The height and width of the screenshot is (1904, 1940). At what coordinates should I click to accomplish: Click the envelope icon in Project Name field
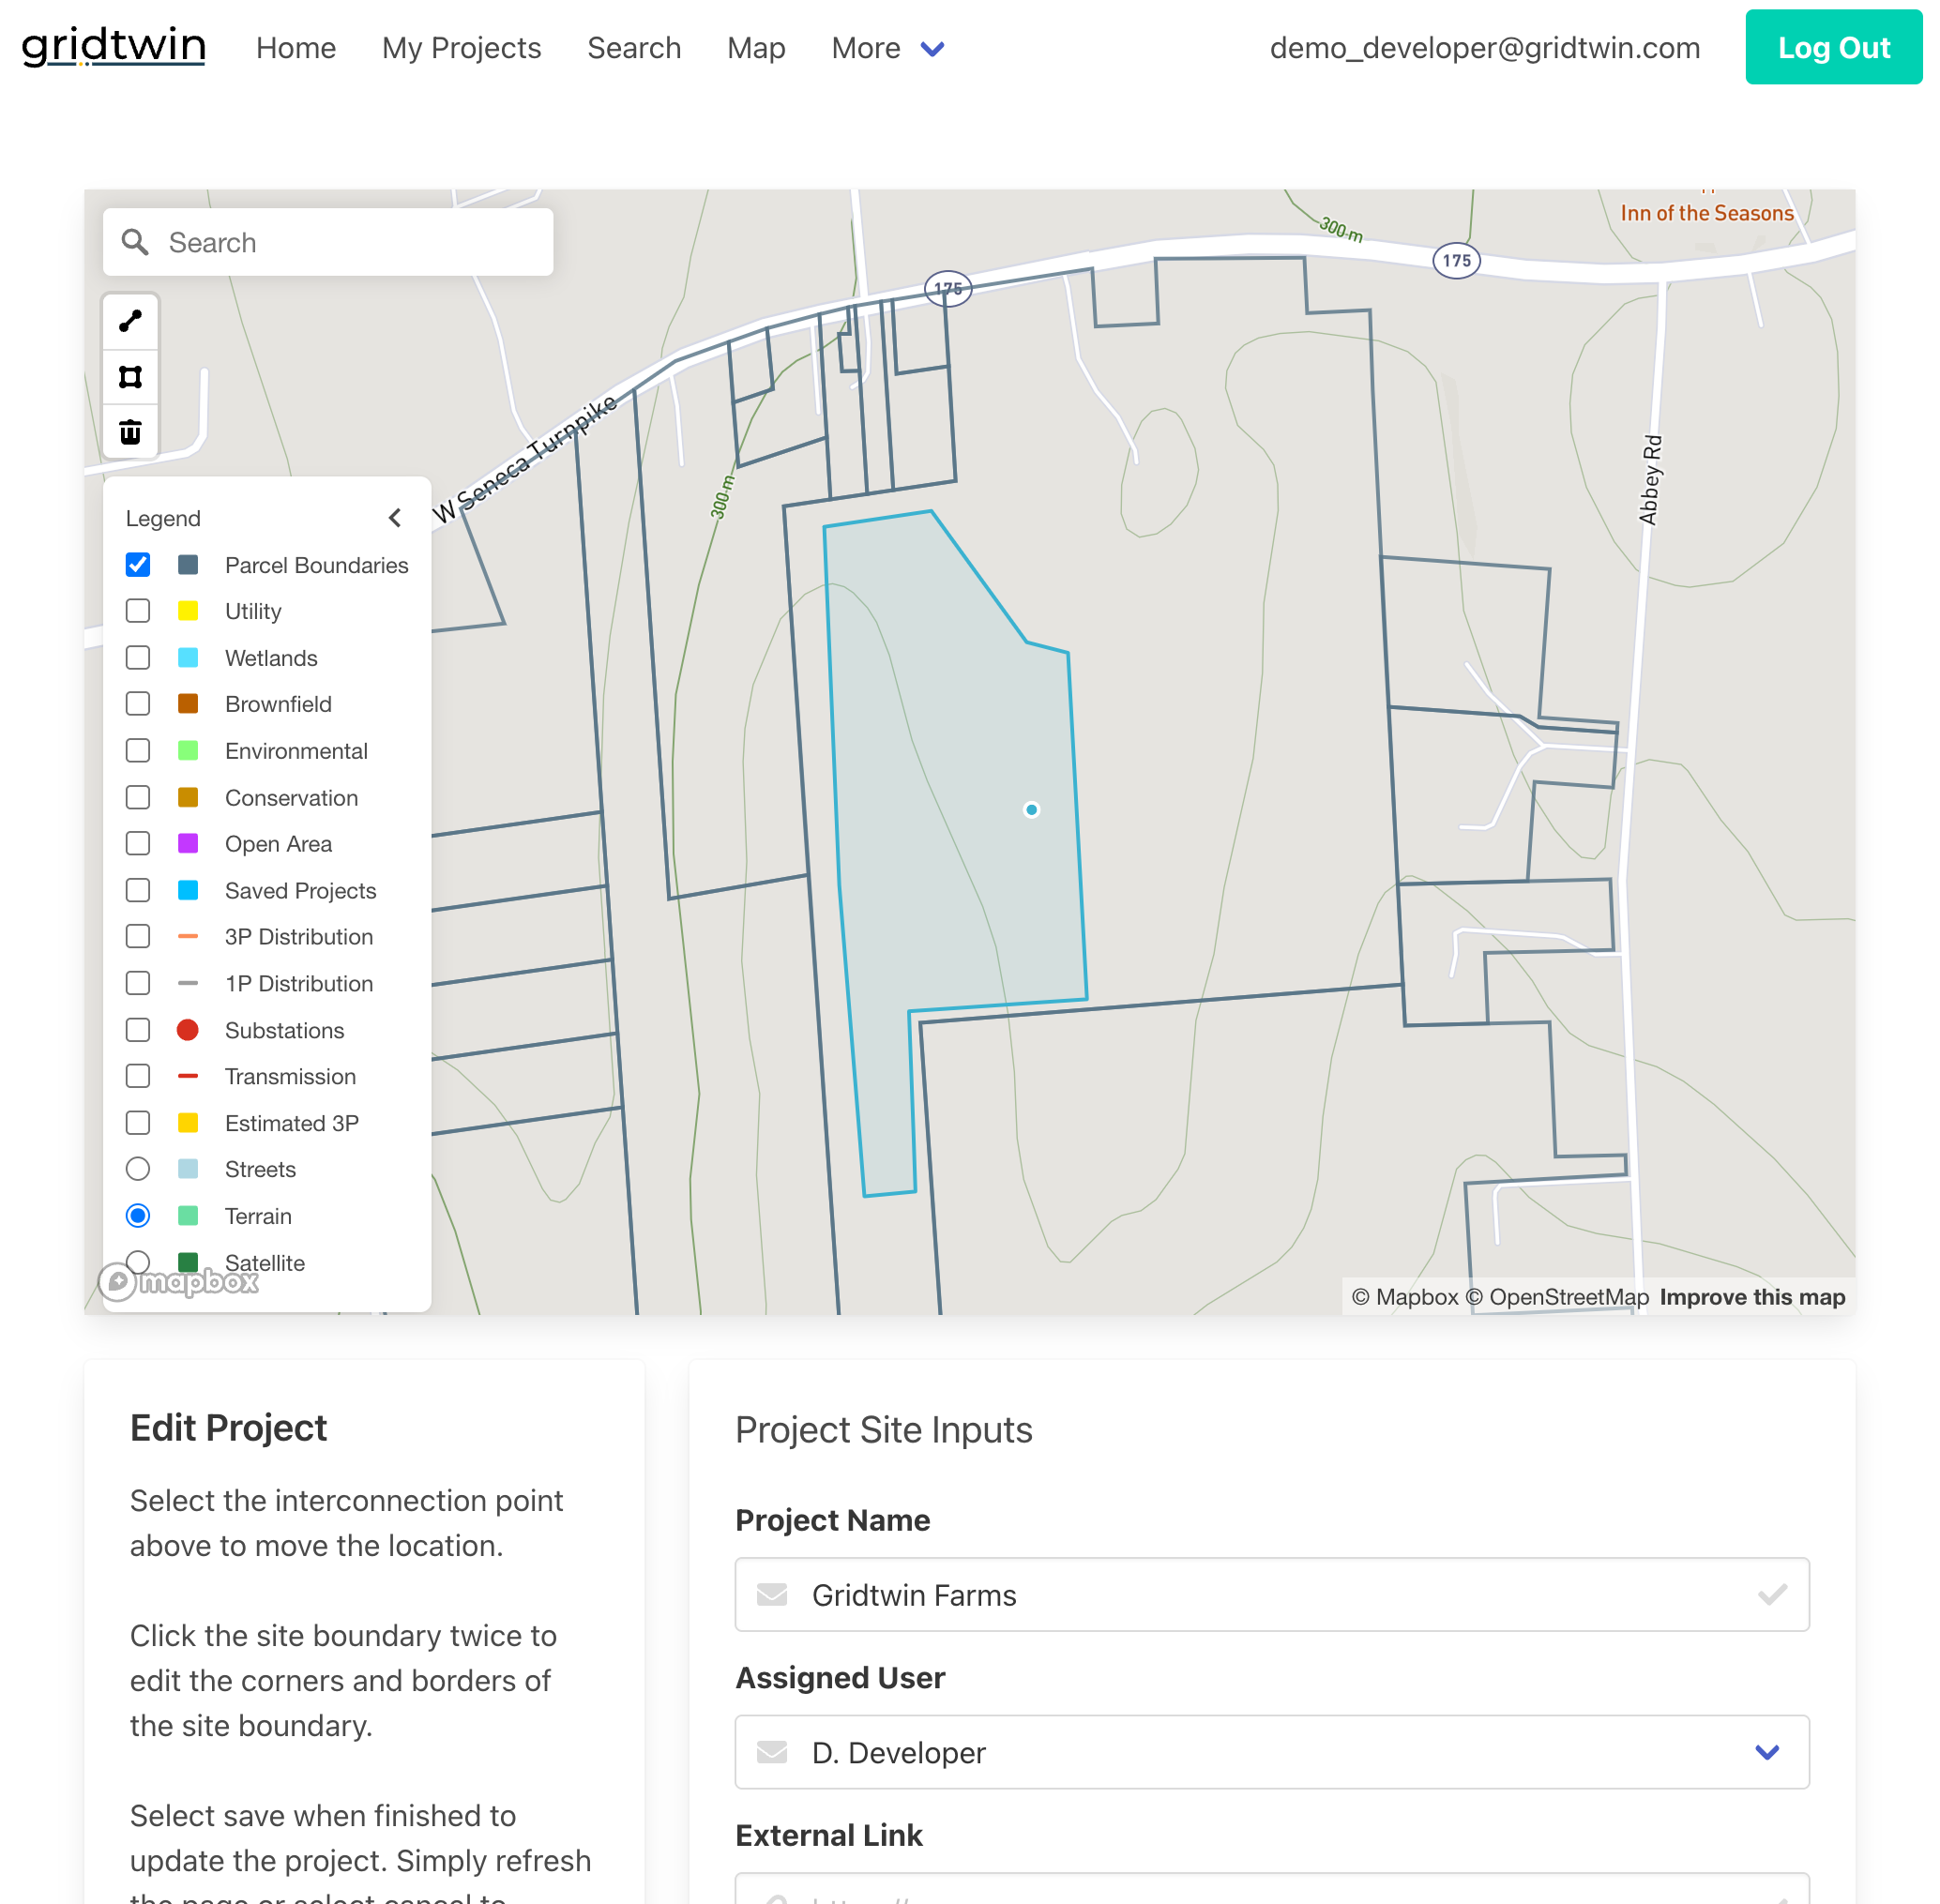[771, 1595]
